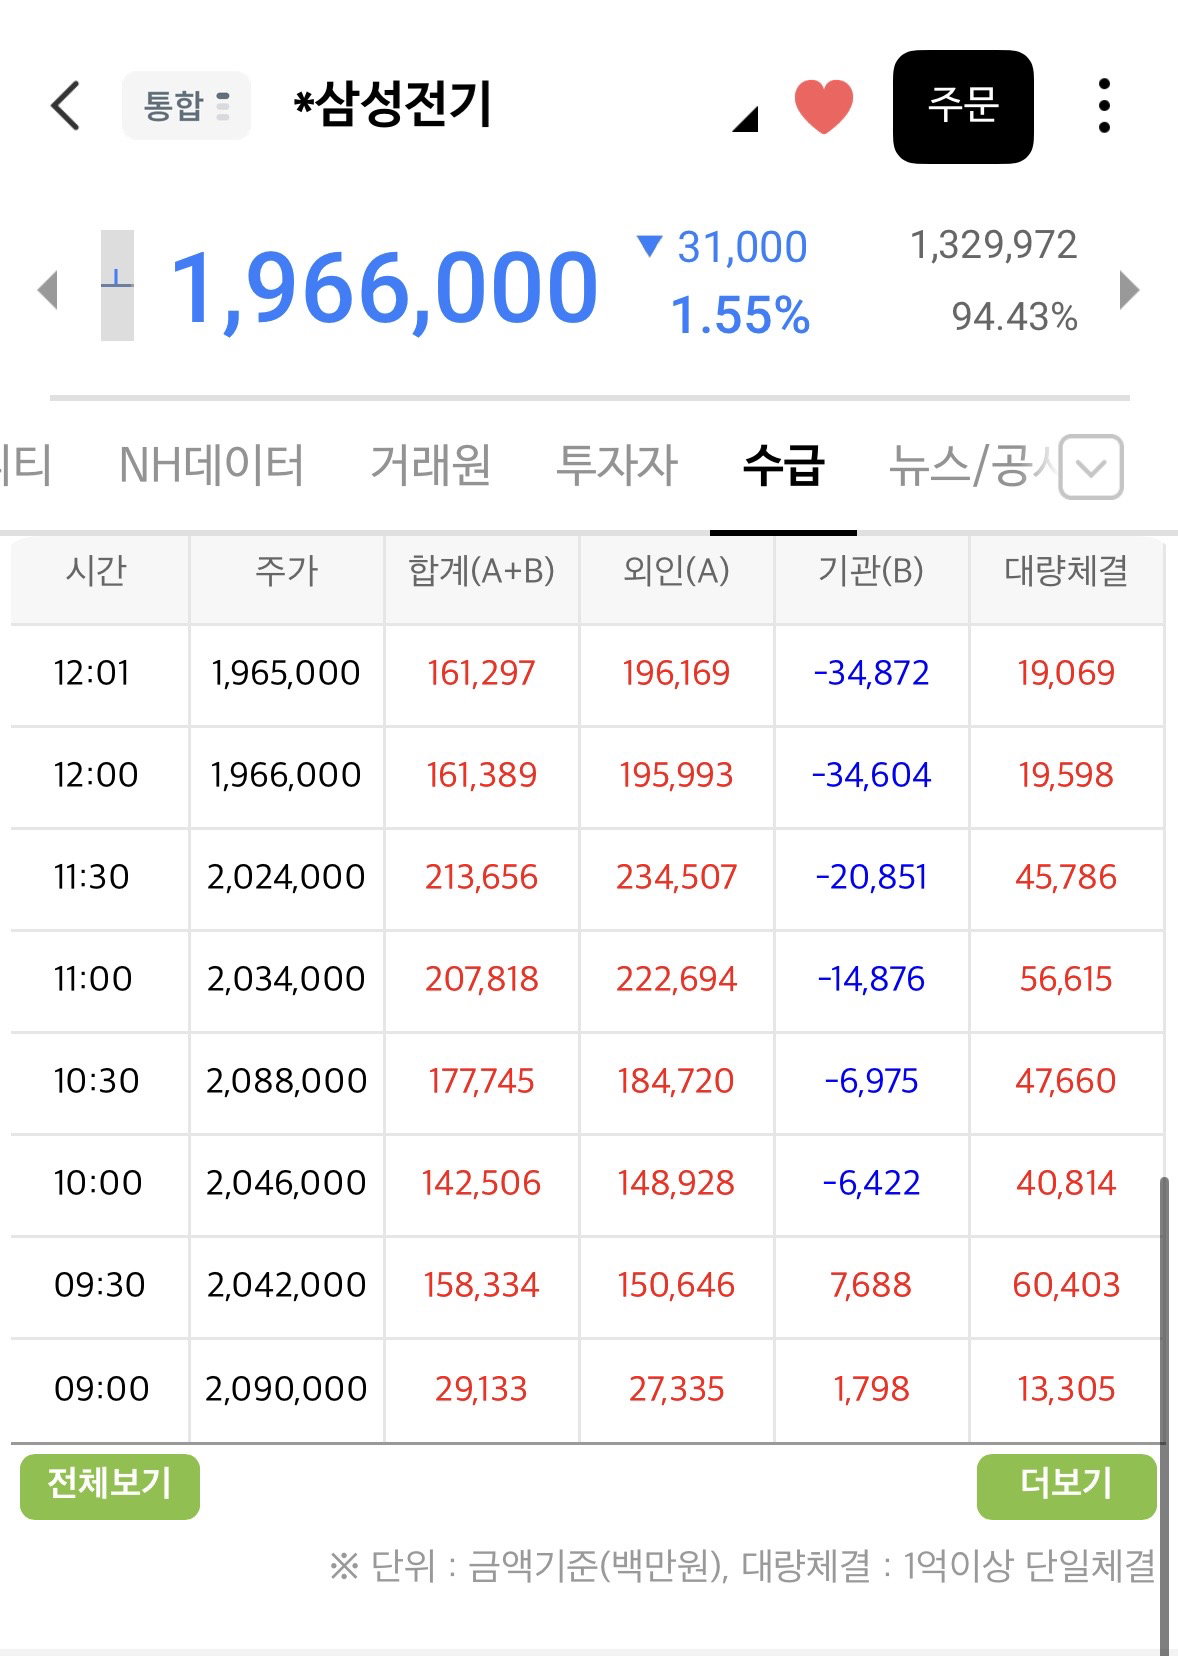The width and height of the screenshot is (1178, 1656).
Task: Show previous stock with left triangle arrow
Action: pos(47,290)
